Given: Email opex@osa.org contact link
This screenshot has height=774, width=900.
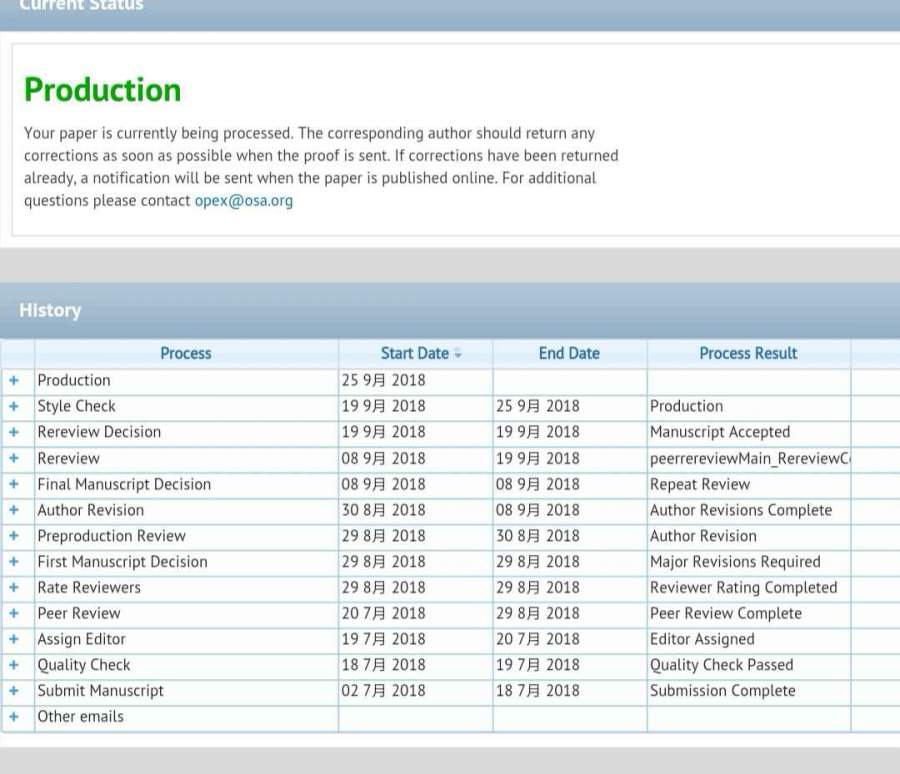Looking at the screenshot, I should tap(243, 201).
